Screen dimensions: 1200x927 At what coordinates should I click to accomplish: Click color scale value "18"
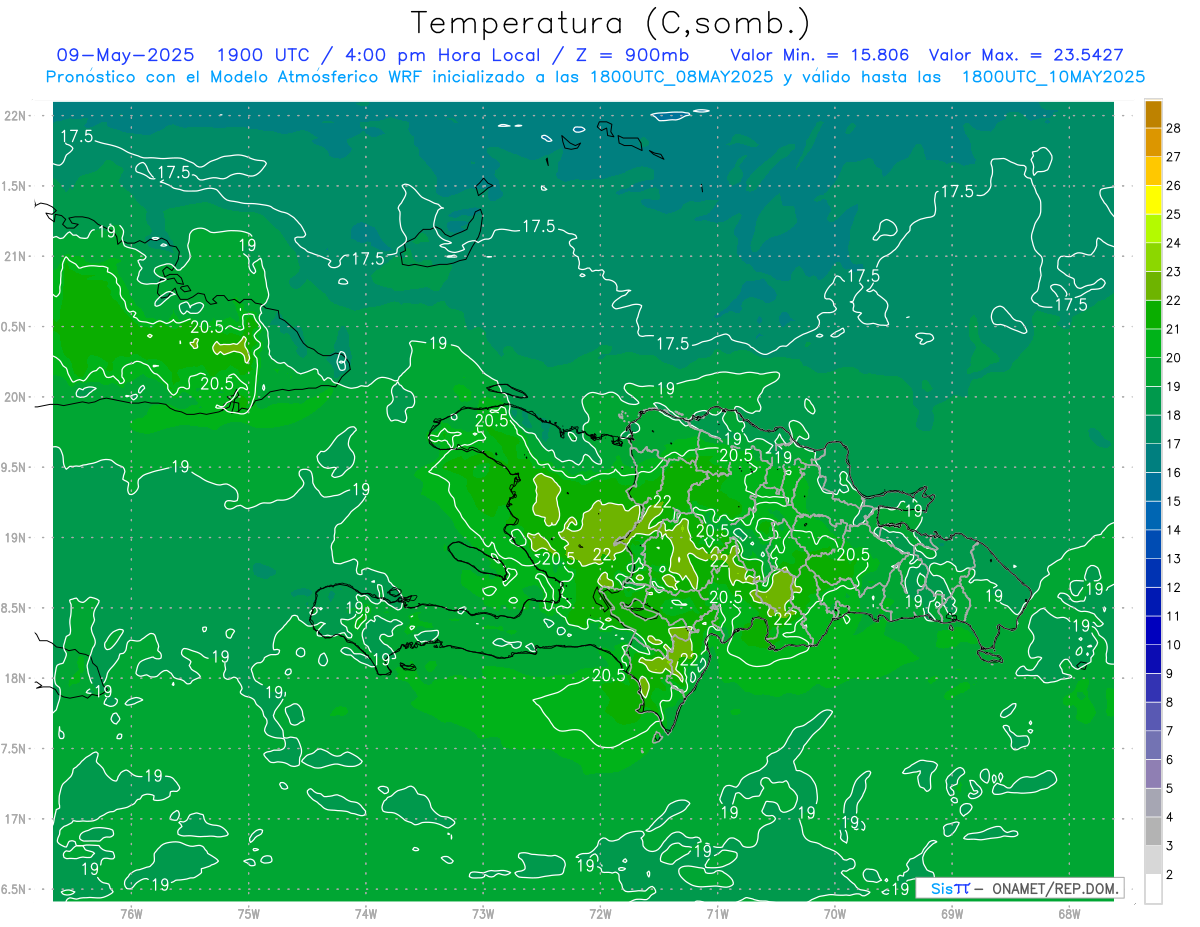pyautogui.click(x=1174, y=415)
